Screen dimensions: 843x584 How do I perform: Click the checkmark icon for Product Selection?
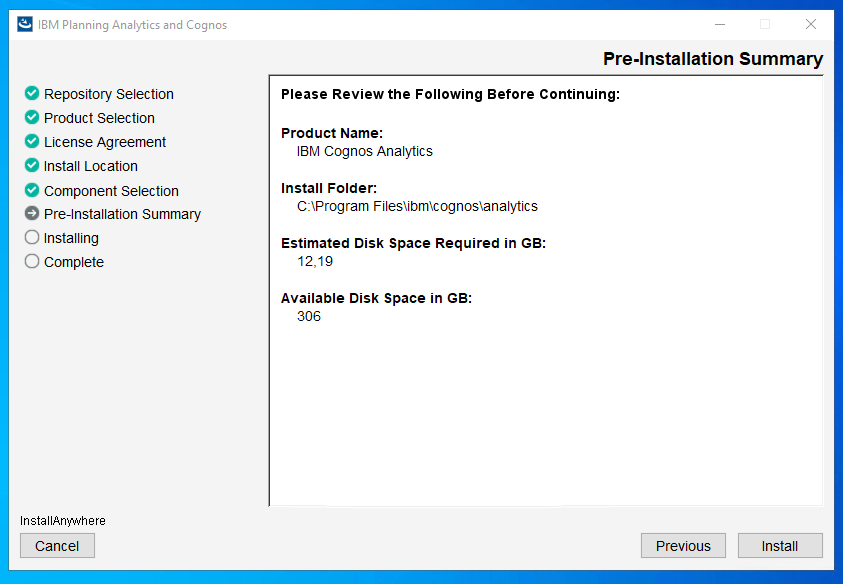(x=30, y=117)
